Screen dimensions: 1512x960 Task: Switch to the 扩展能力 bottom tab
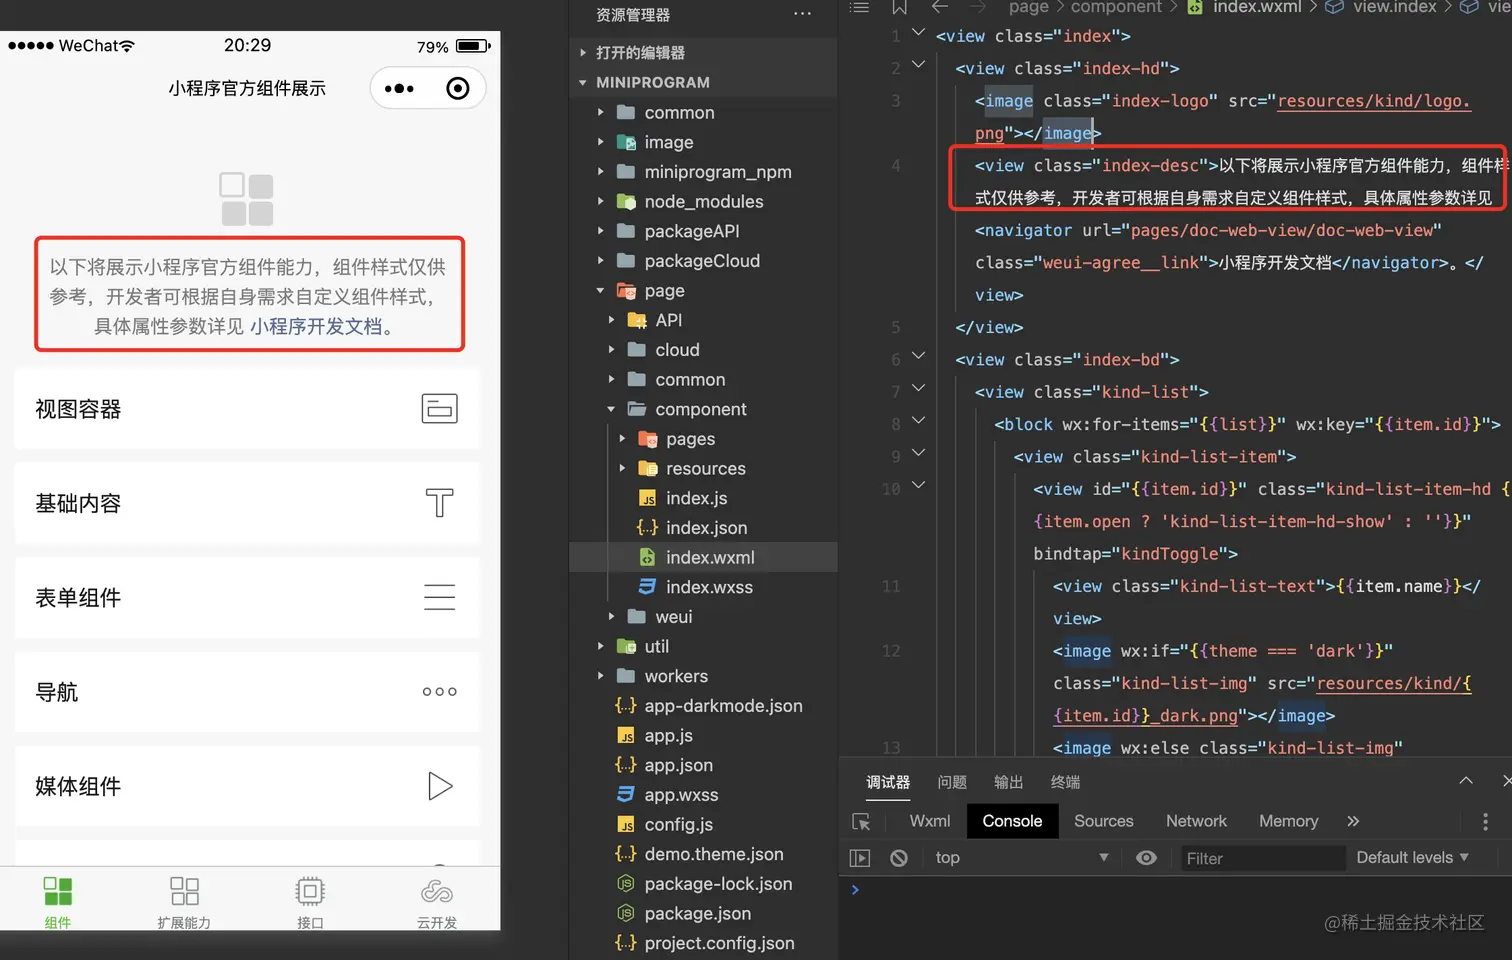[184, 902]
